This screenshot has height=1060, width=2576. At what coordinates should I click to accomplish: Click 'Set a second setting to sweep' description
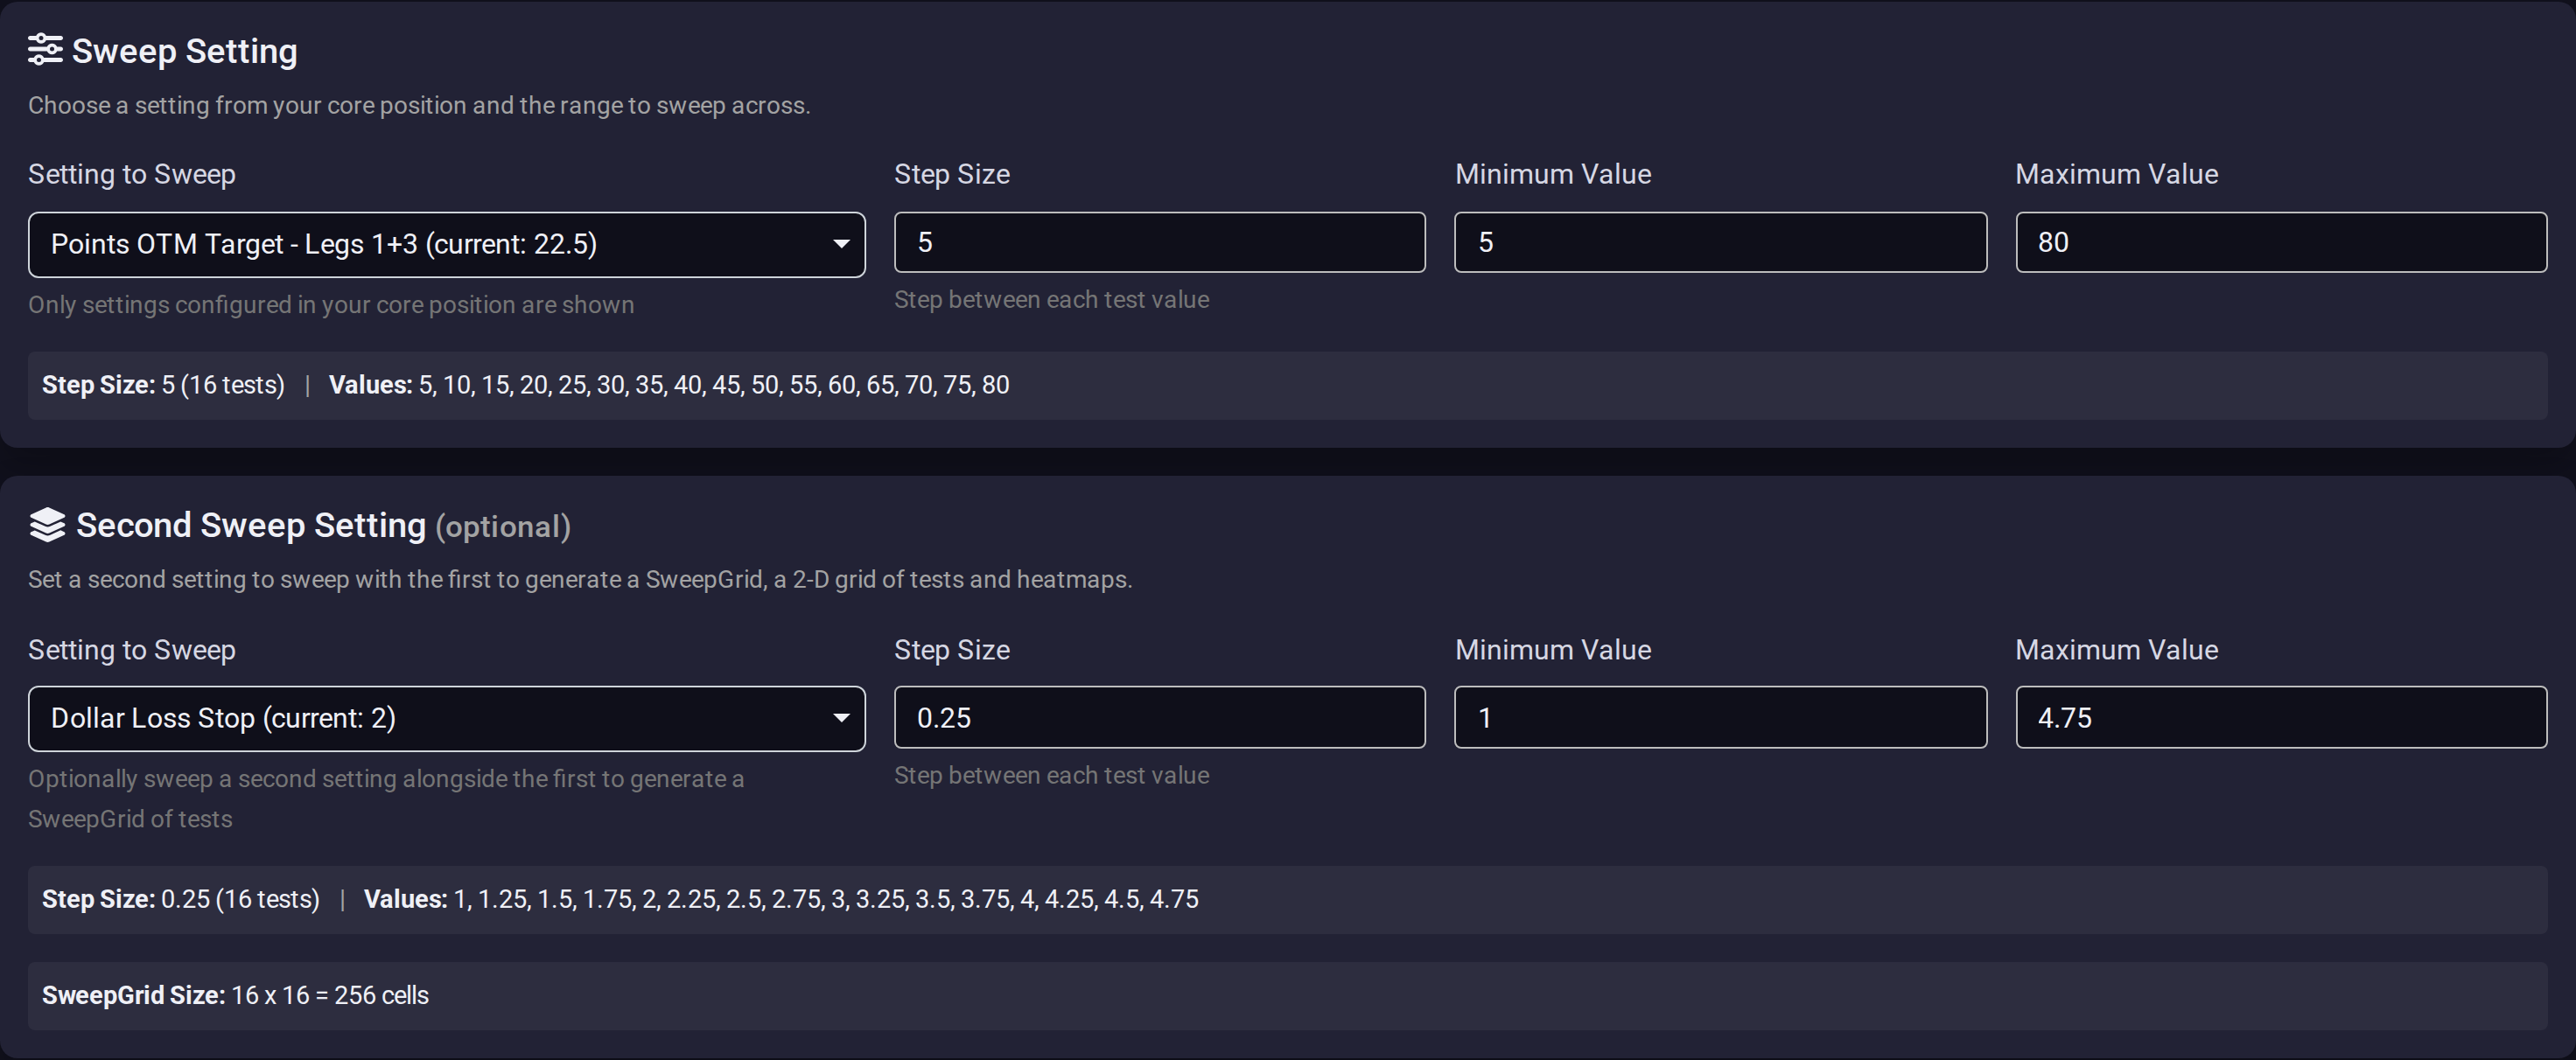point(580,579)
